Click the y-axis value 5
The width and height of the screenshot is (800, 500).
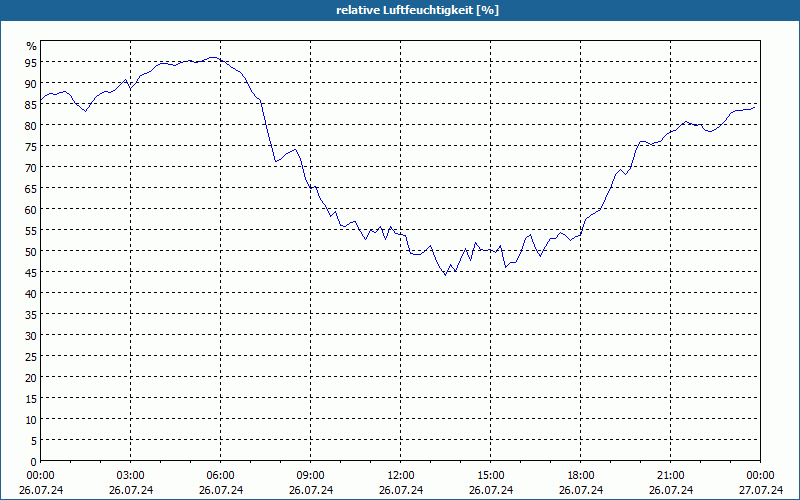click(34, 440)
